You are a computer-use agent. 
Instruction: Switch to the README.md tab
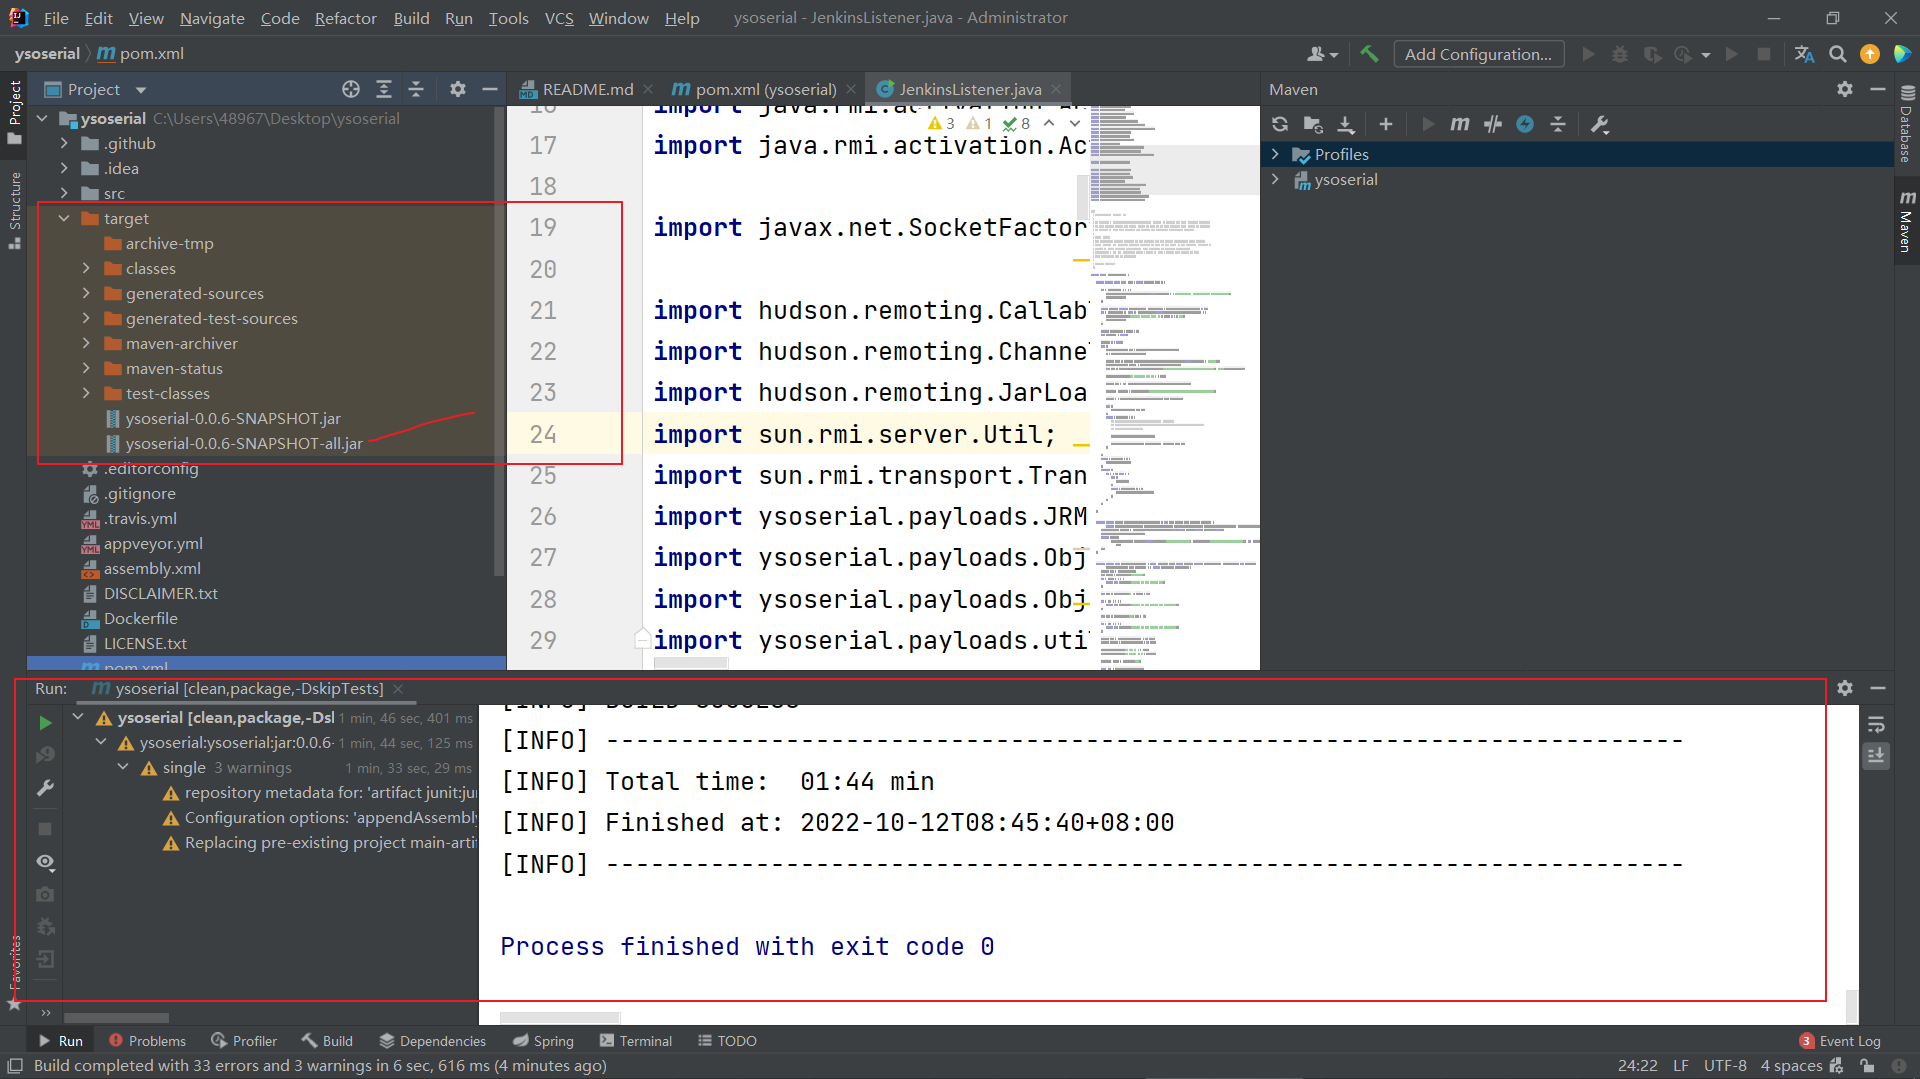(587, 89)
